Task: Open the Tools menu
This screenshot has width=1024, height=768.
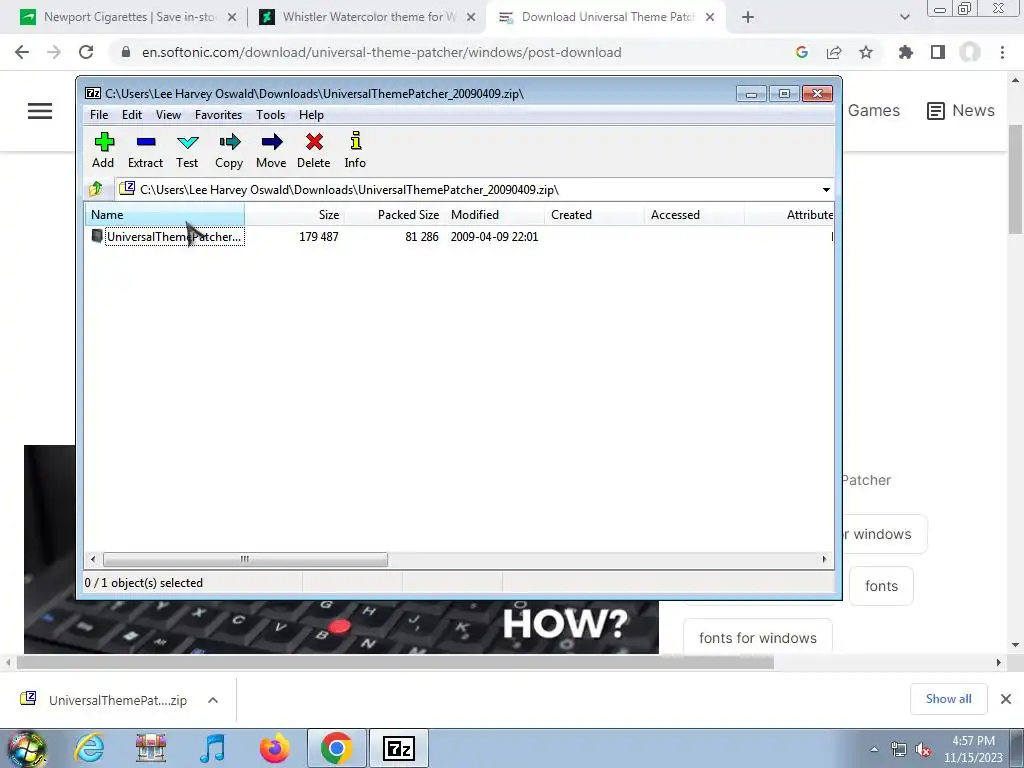Action: point(270,115)
